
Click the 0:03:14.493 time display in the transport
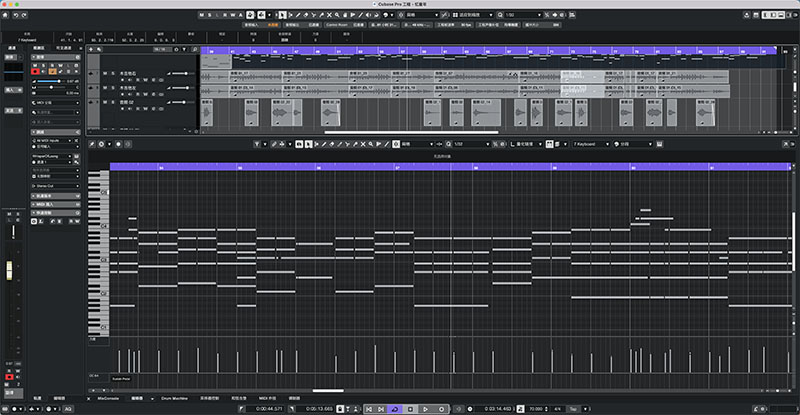(495, 409)
